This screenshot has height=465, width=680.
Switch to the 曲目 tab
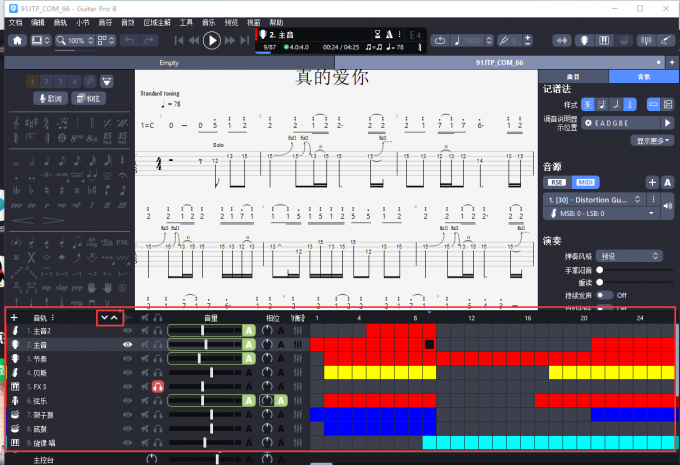(x=574, y=76)
